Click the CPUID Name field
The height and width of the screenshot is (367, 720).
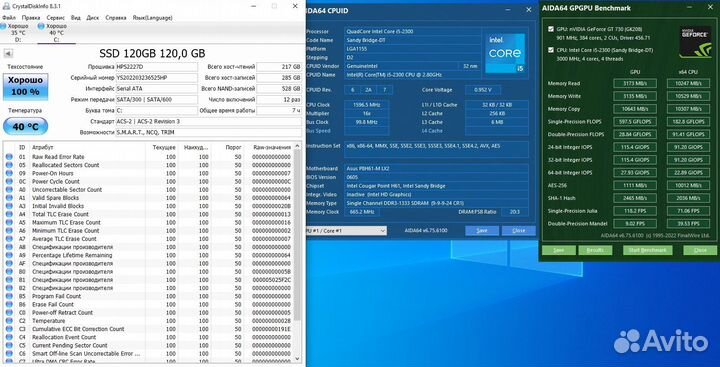point(412,74)
